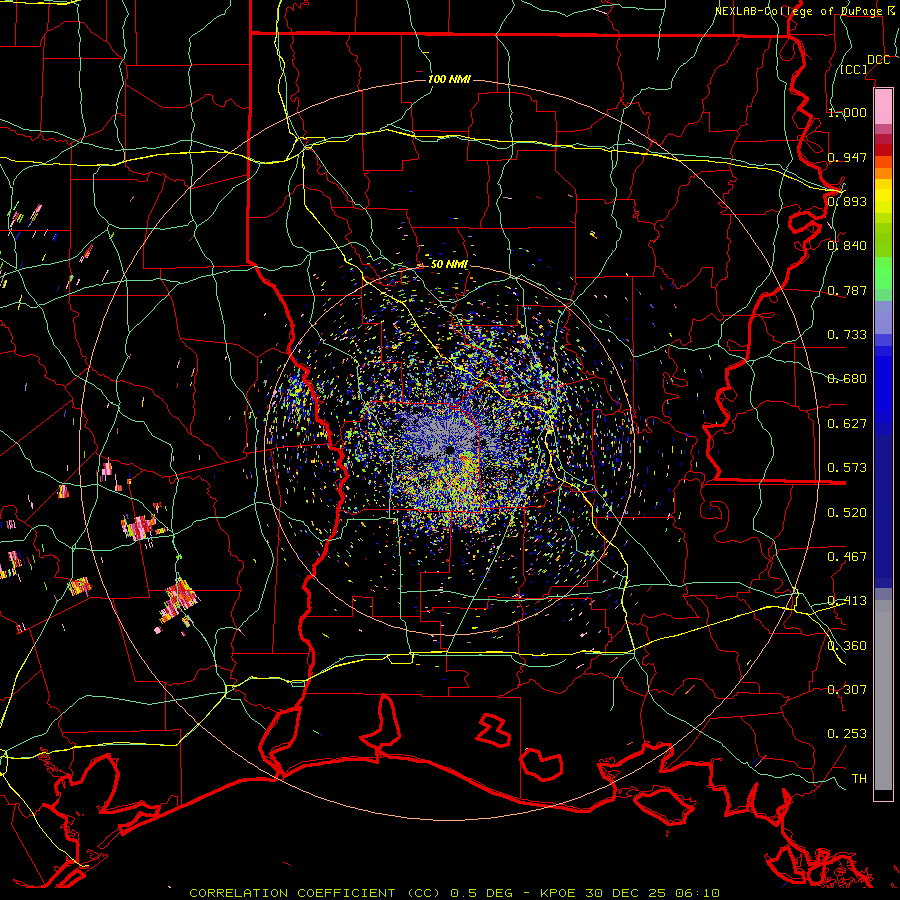Pick the gray segment of the color scale

[883, 695]
